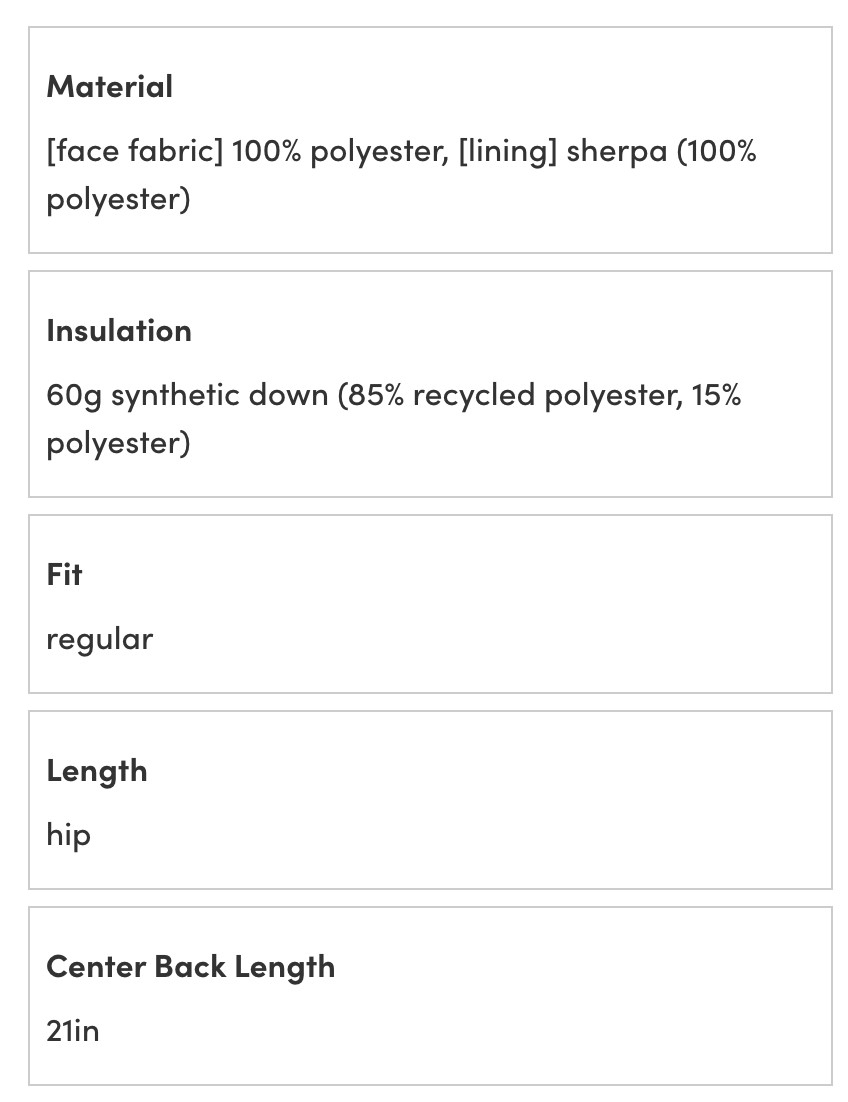
Task: Click the Fit specification card
Action: (x=430, y=604)
